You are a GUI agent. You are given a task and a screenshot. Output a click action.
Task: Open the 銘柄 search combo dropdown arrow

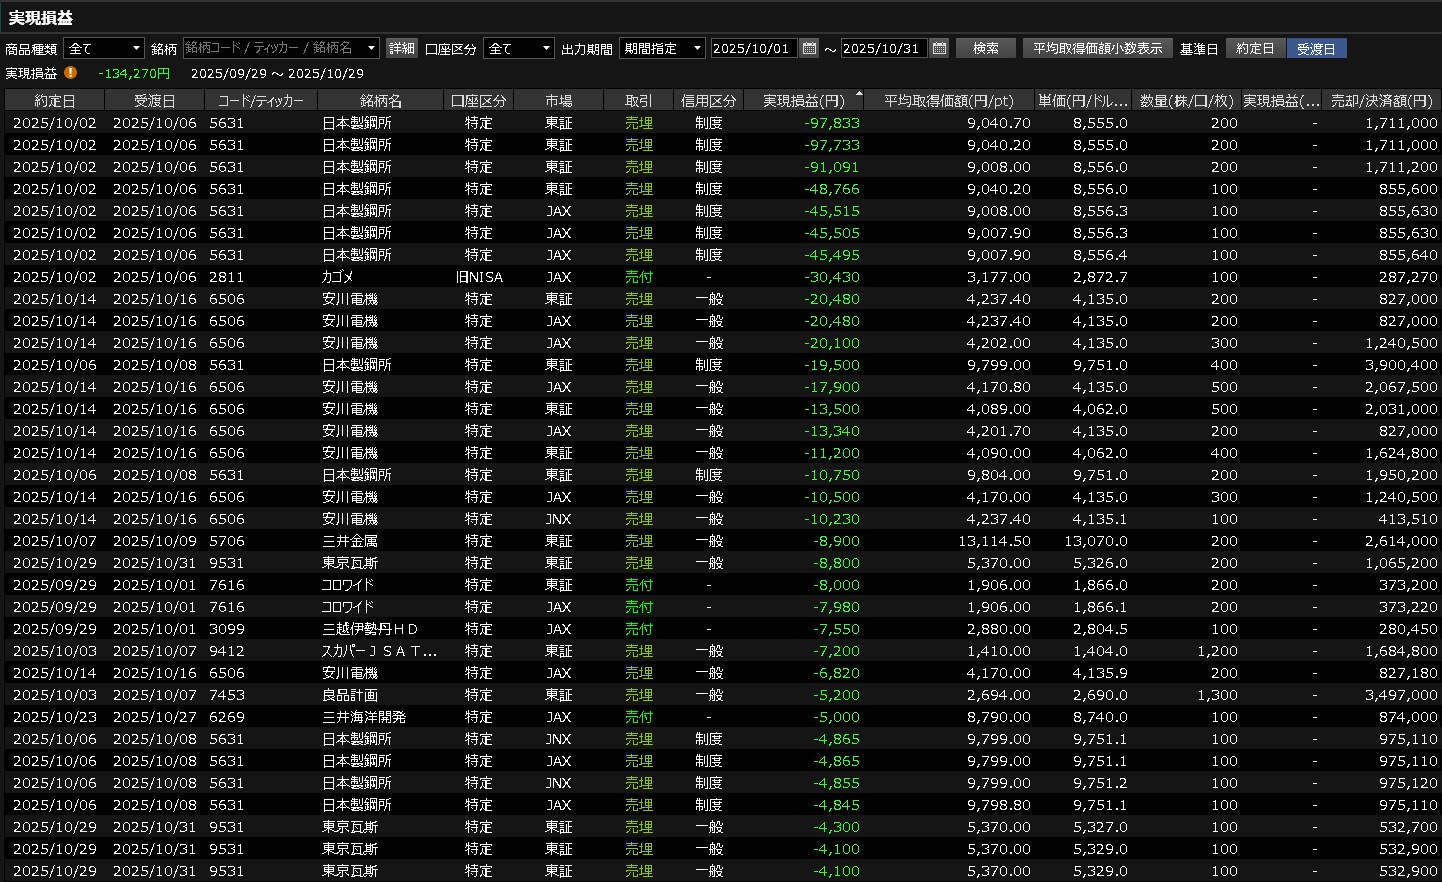pos(371,48)
